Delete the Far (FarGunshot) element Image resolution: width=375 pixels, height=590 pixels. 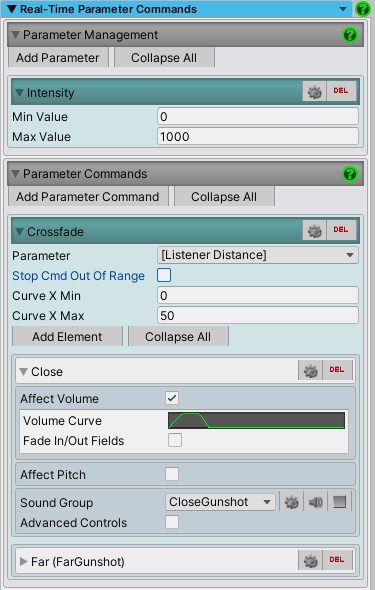337,560
